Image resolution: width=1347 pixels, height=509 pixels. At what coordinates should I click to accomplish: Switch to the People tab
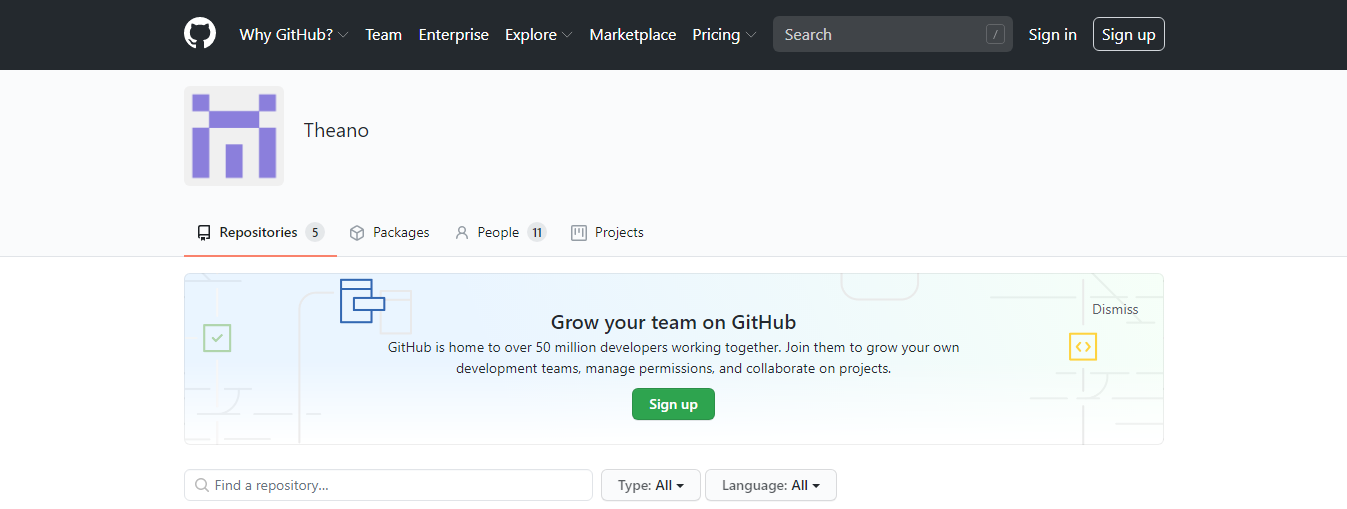click(x=499, y=233)
